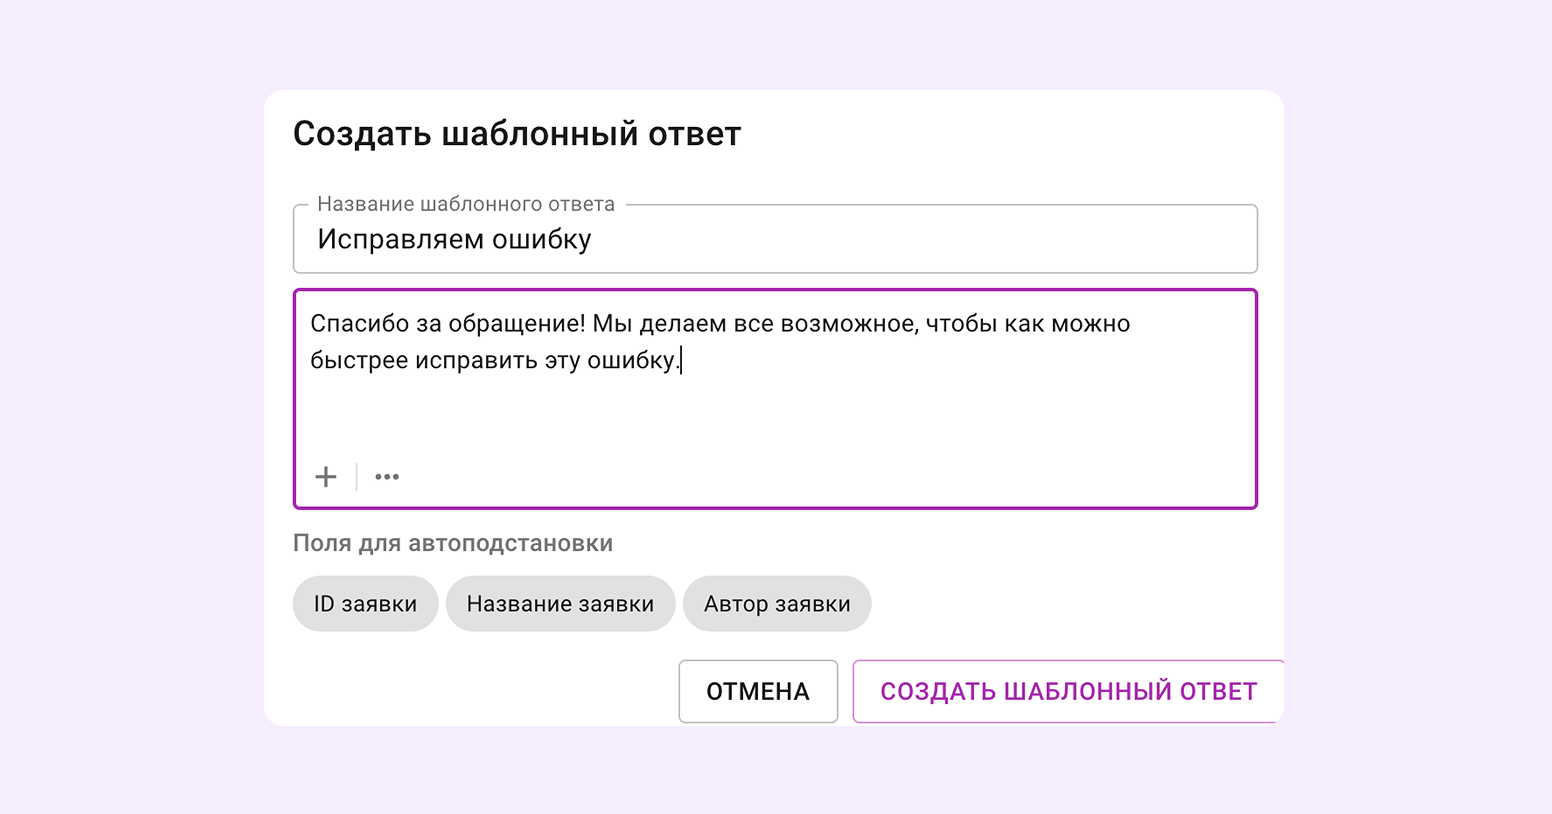Click the "Поля для автоподстановки" label
The width and height of the screenshot is (1552, 814).
click(x=453, y=543)
